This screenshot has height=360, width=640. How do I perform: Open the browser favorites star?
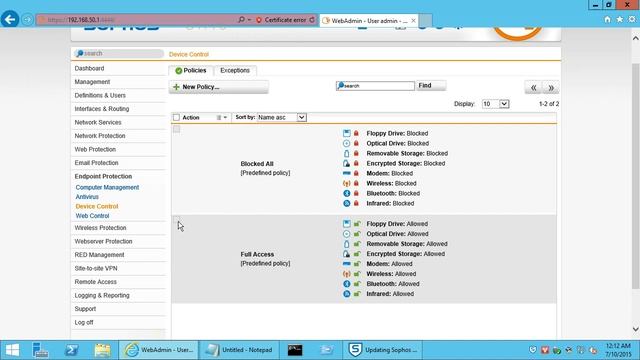tap(620, 19)
